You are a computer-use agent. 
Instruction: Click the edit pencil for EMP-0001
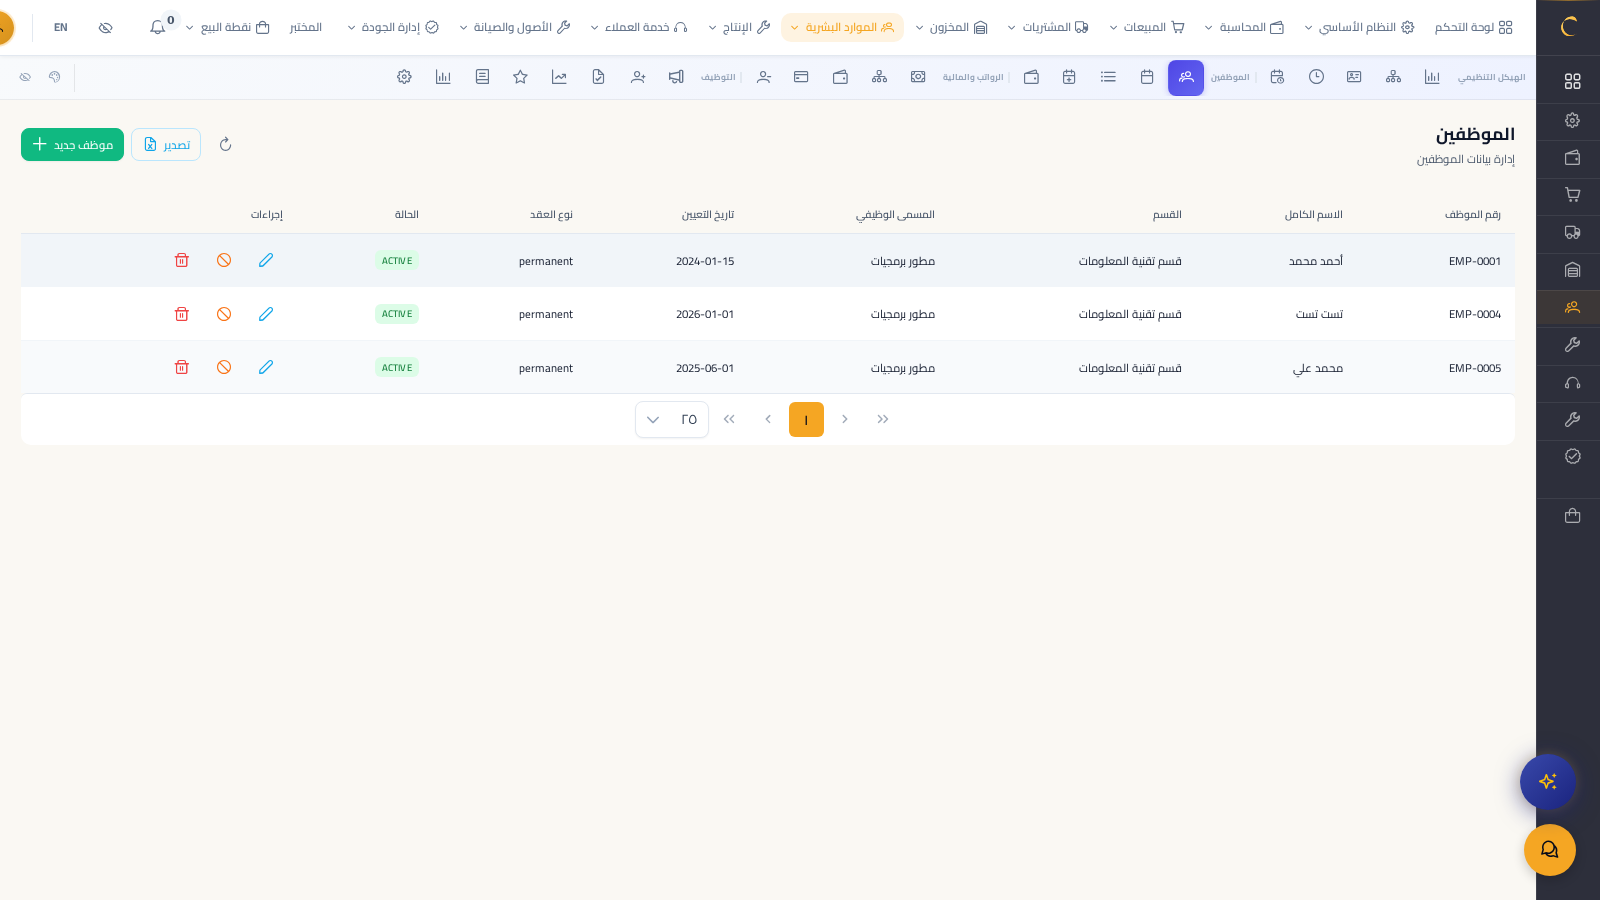click(266, 260)
